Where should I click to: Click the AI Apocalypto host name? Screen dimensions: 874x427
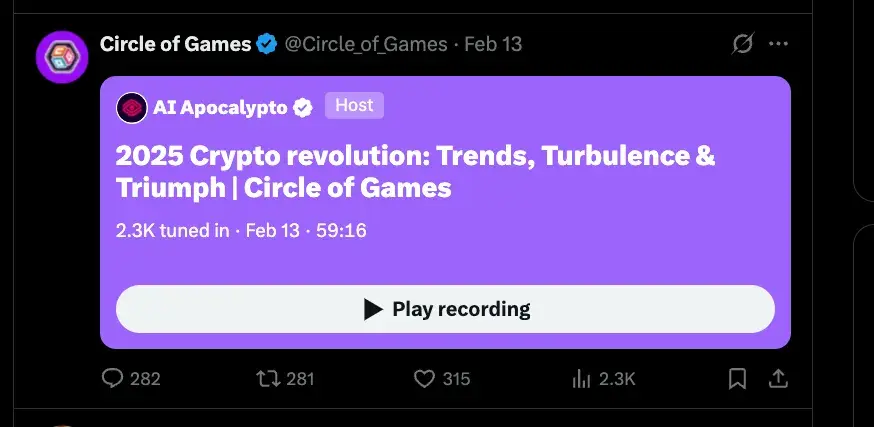[220, 108]
